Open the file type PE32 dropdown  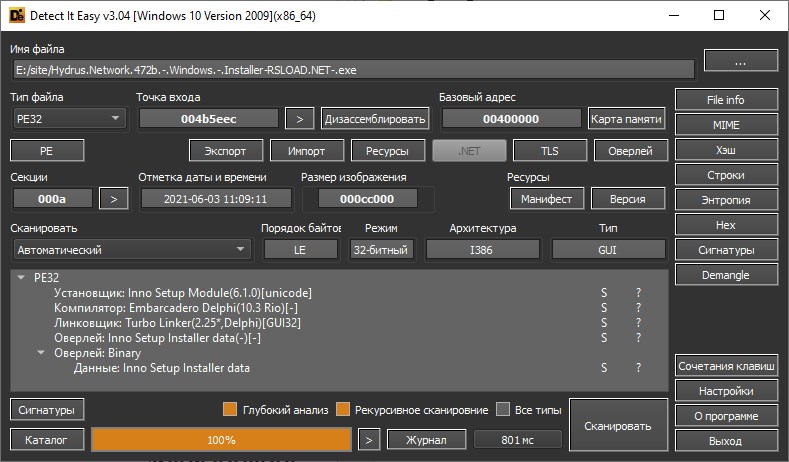pos(69,119)
